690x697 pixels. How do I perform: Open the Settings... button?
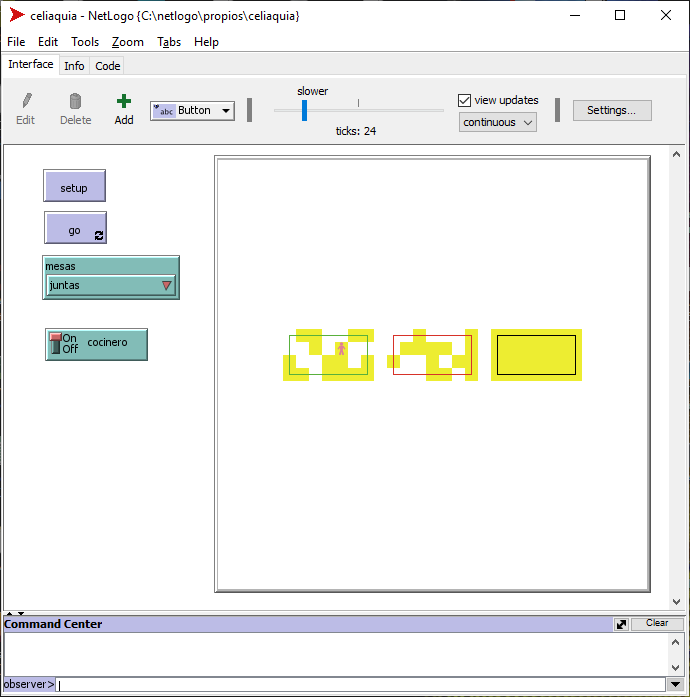(611, 110)
